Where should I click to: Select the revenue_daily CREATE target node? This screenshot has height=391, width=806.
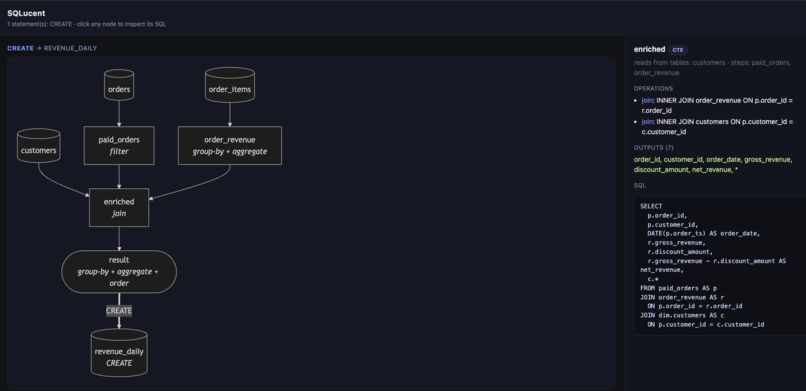pyautogui.click(x=119, y=352)
